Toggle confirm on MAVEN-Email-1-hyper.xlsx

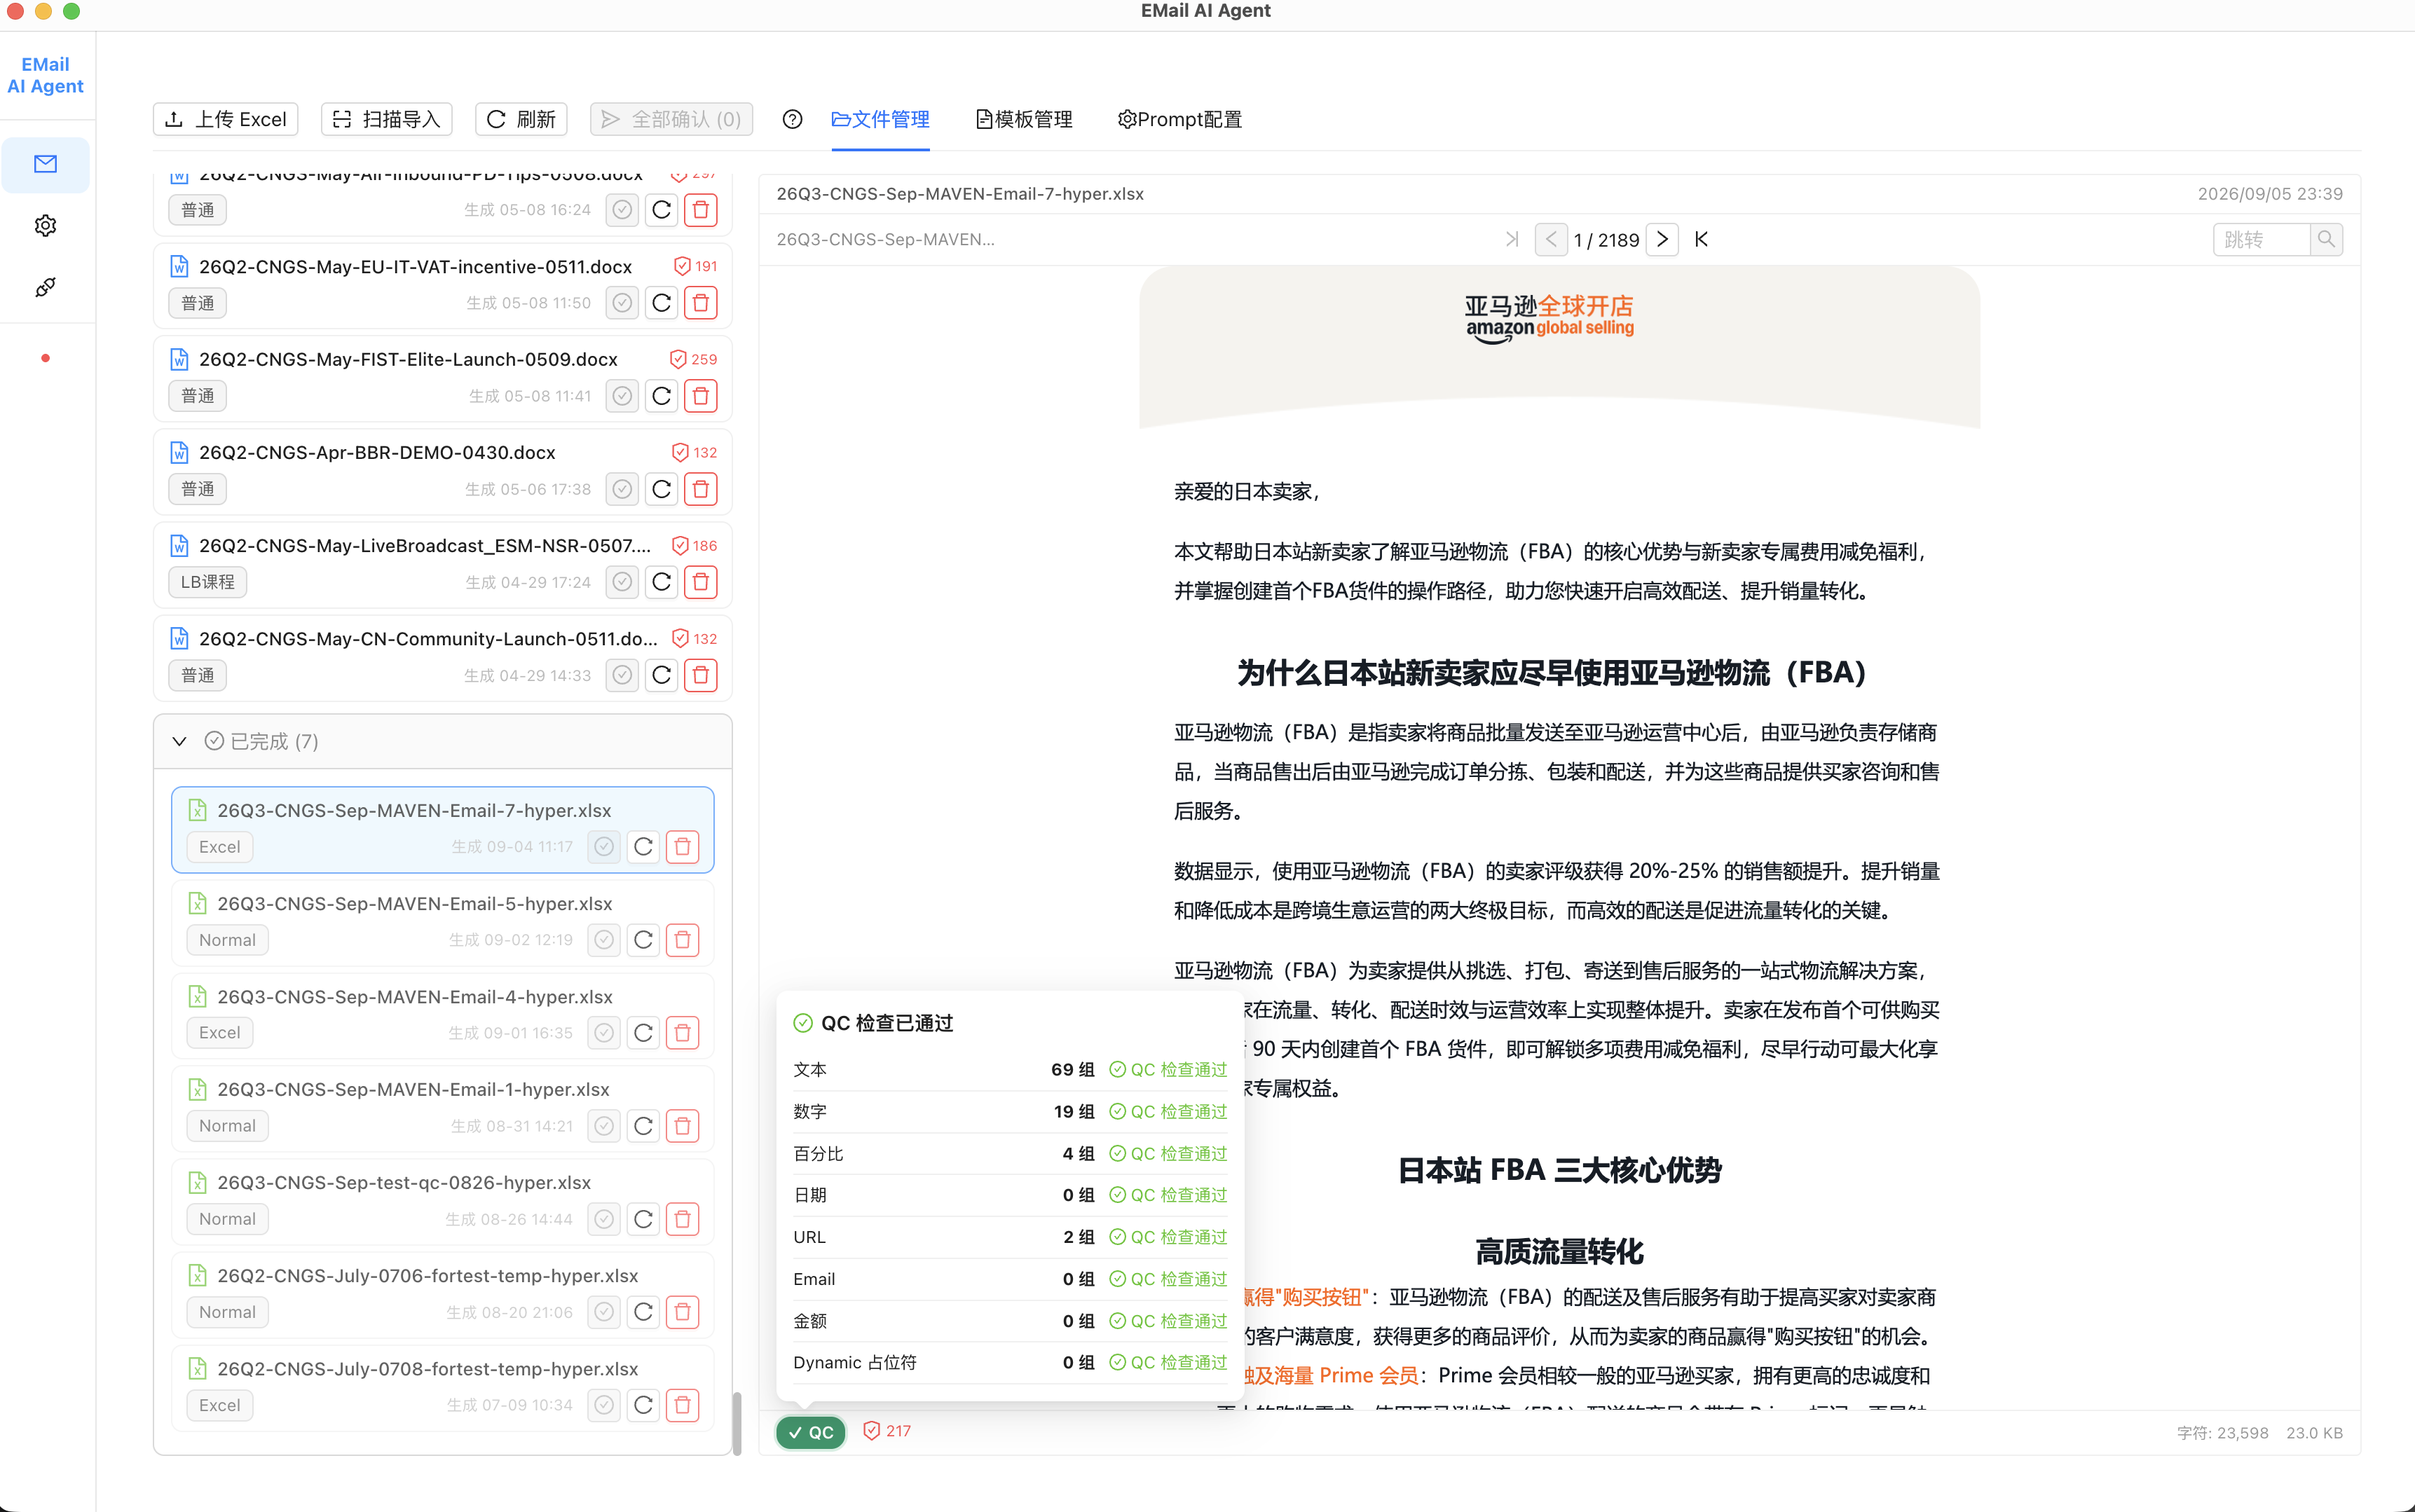(x=604, y=1126)
